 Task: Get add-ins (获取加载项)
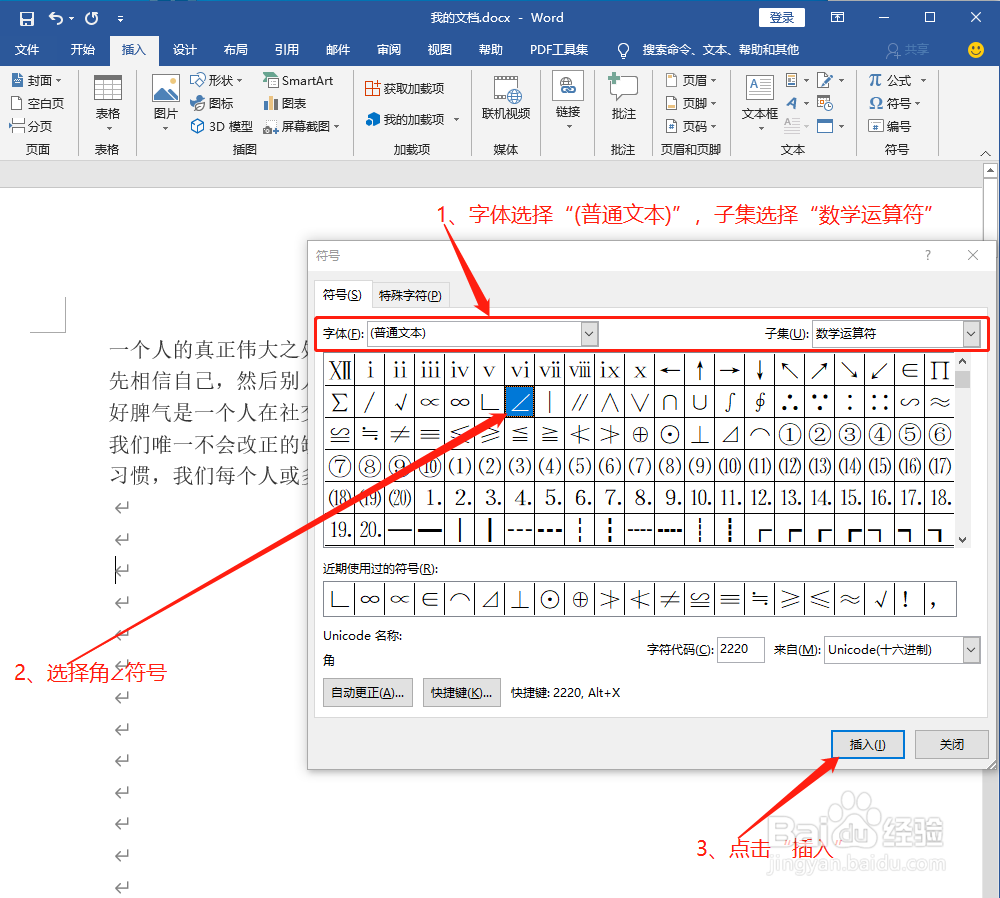pyautogui.click(x=404, y=89)
